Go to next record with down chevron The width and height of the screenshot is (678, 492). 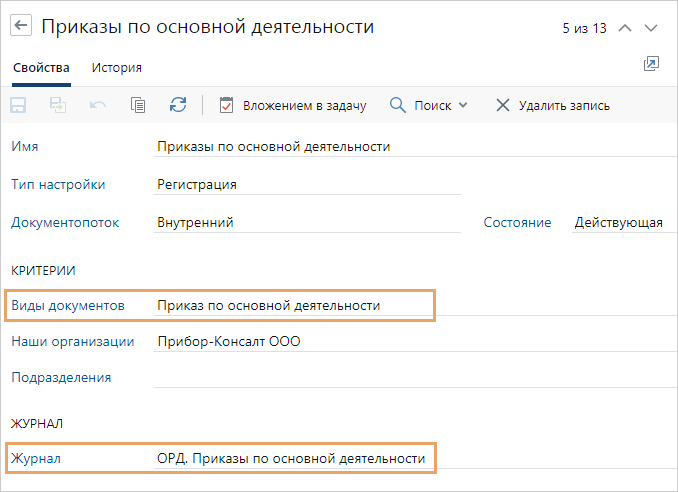coord(652,28)
